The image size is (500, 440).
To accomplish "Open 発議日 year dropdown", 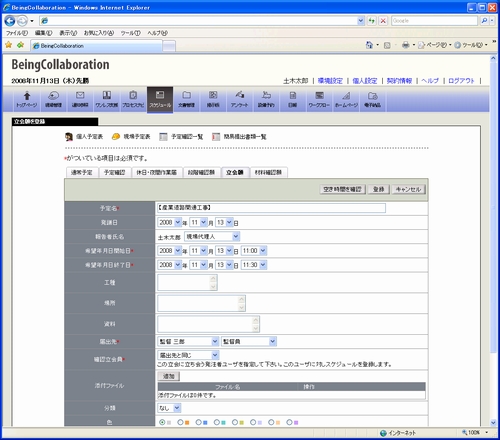I will coord(169,222).
